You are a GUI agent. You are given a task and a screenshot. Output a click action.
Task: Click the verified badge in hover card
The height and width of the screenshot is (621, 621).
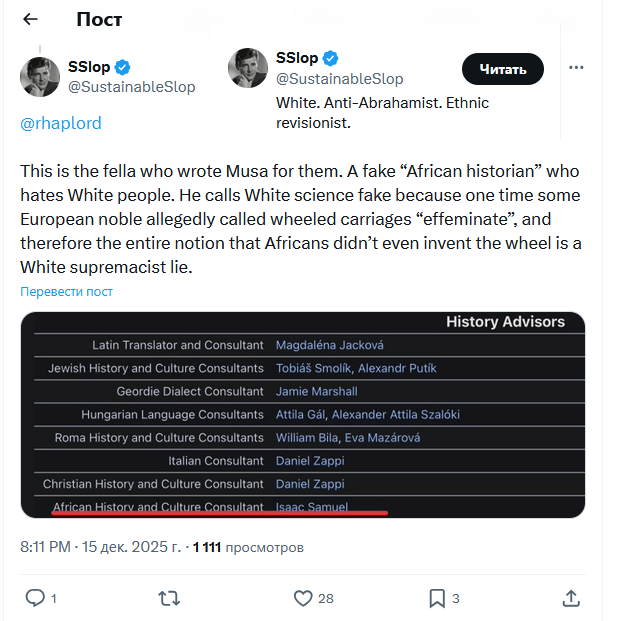coord(330,58)
